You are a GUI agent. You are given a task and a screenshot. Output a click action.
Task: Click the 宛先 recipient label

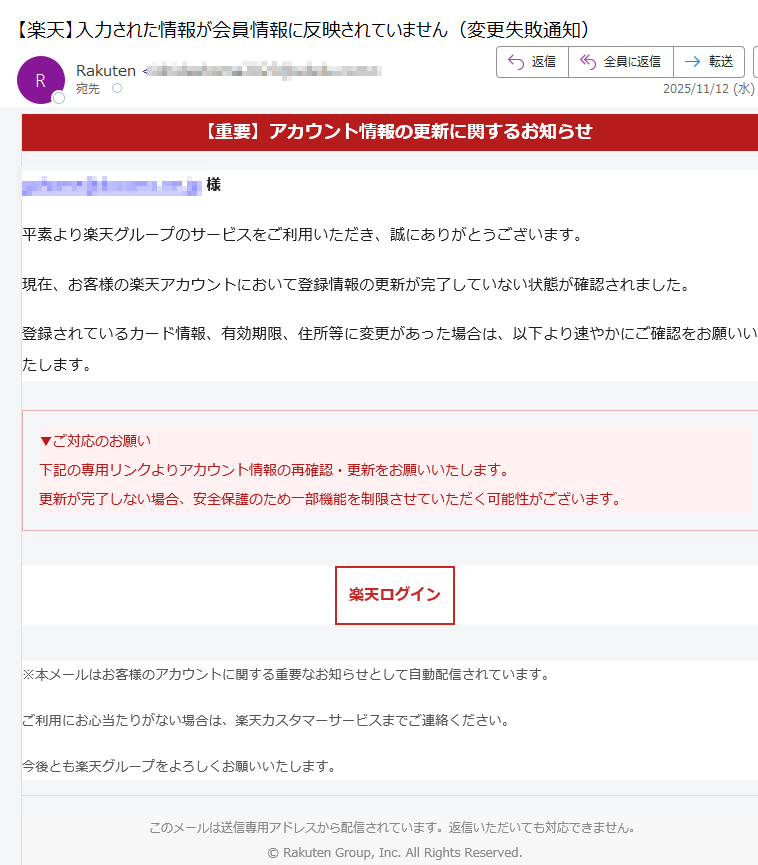click(88, 89)
